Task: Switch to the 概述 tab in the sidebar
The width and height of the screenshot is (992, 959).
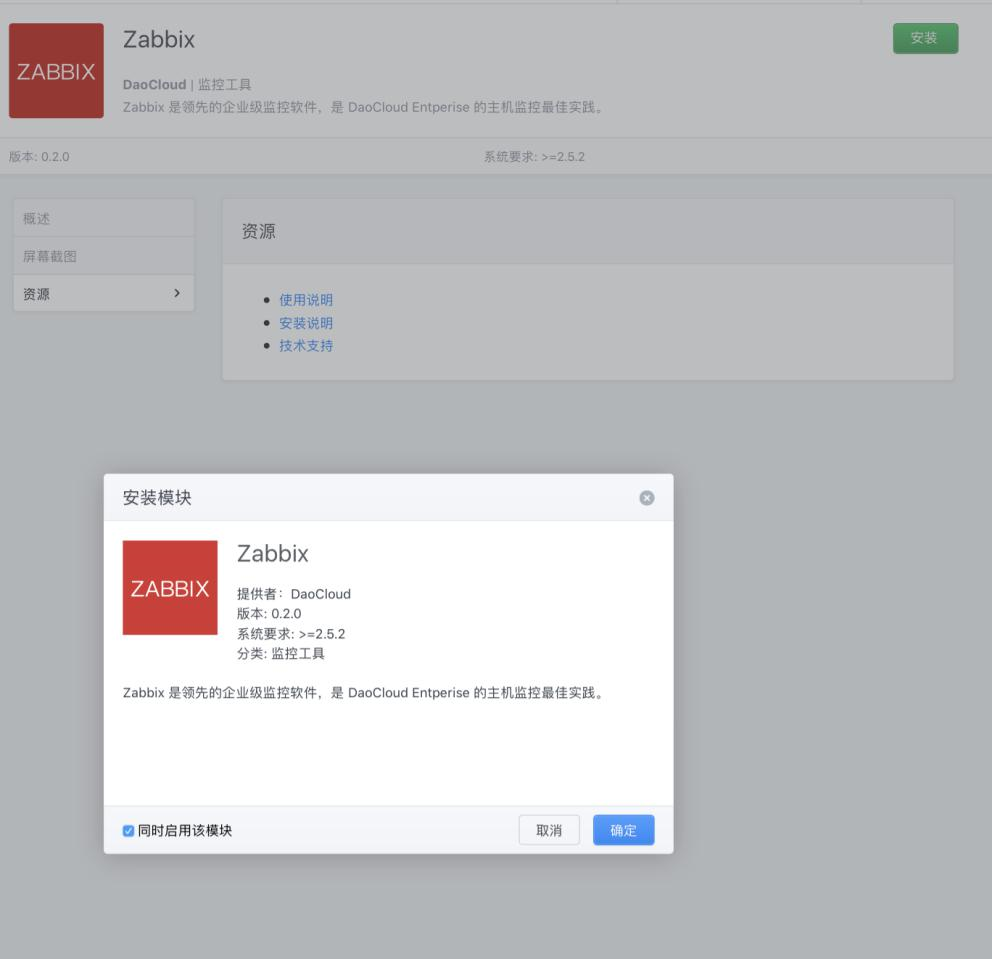Action: 104,218
